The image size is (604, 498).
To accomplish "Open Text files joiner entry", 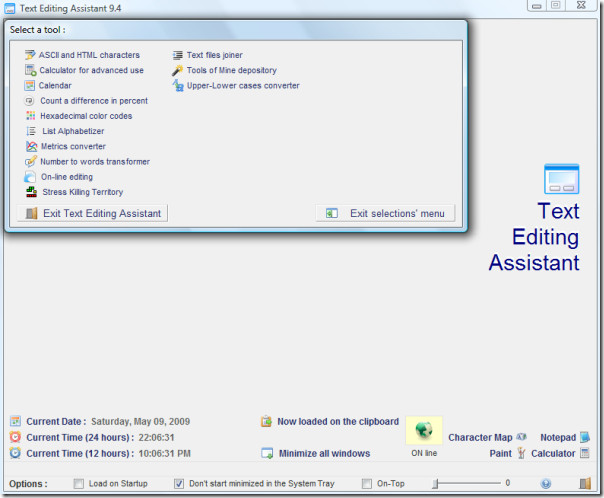I will 215,55.
